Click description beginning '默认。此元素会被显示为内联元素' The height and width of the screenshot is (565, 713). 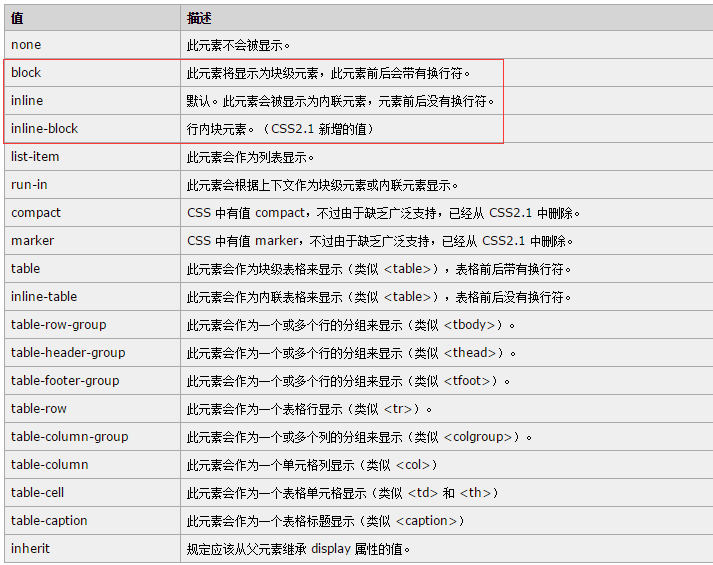(x=341, y=101)
